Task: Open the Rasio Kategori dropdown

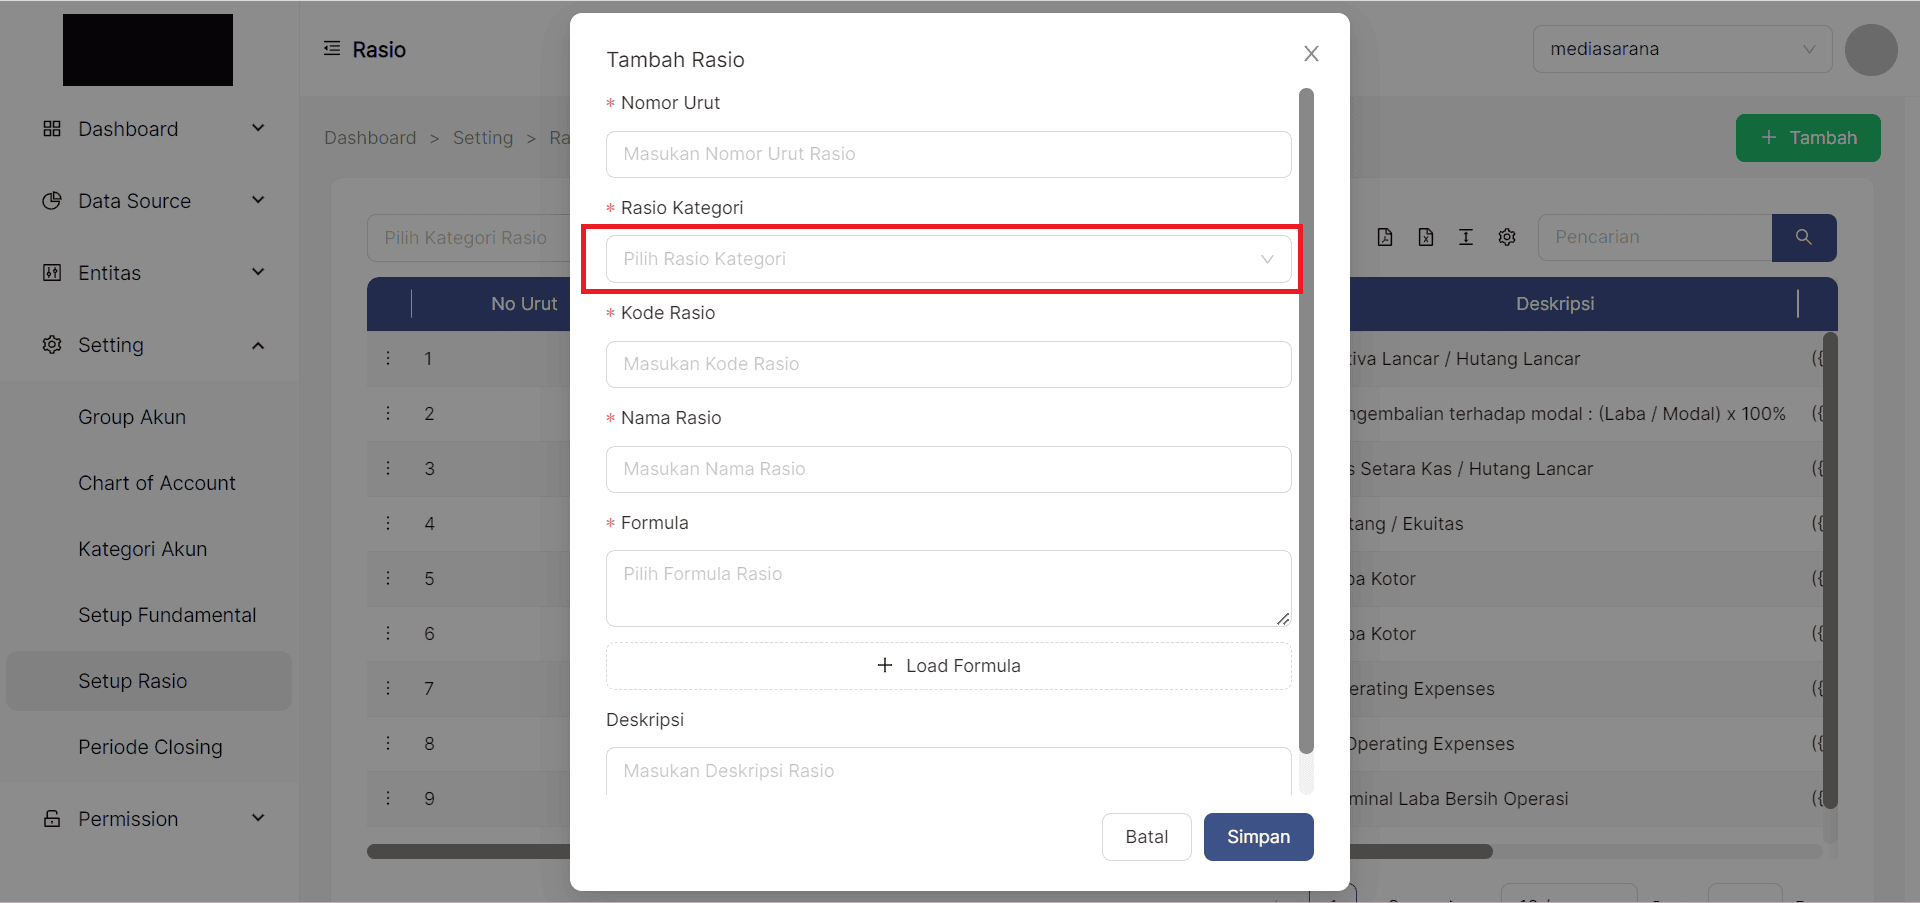Action: [948, 259]
